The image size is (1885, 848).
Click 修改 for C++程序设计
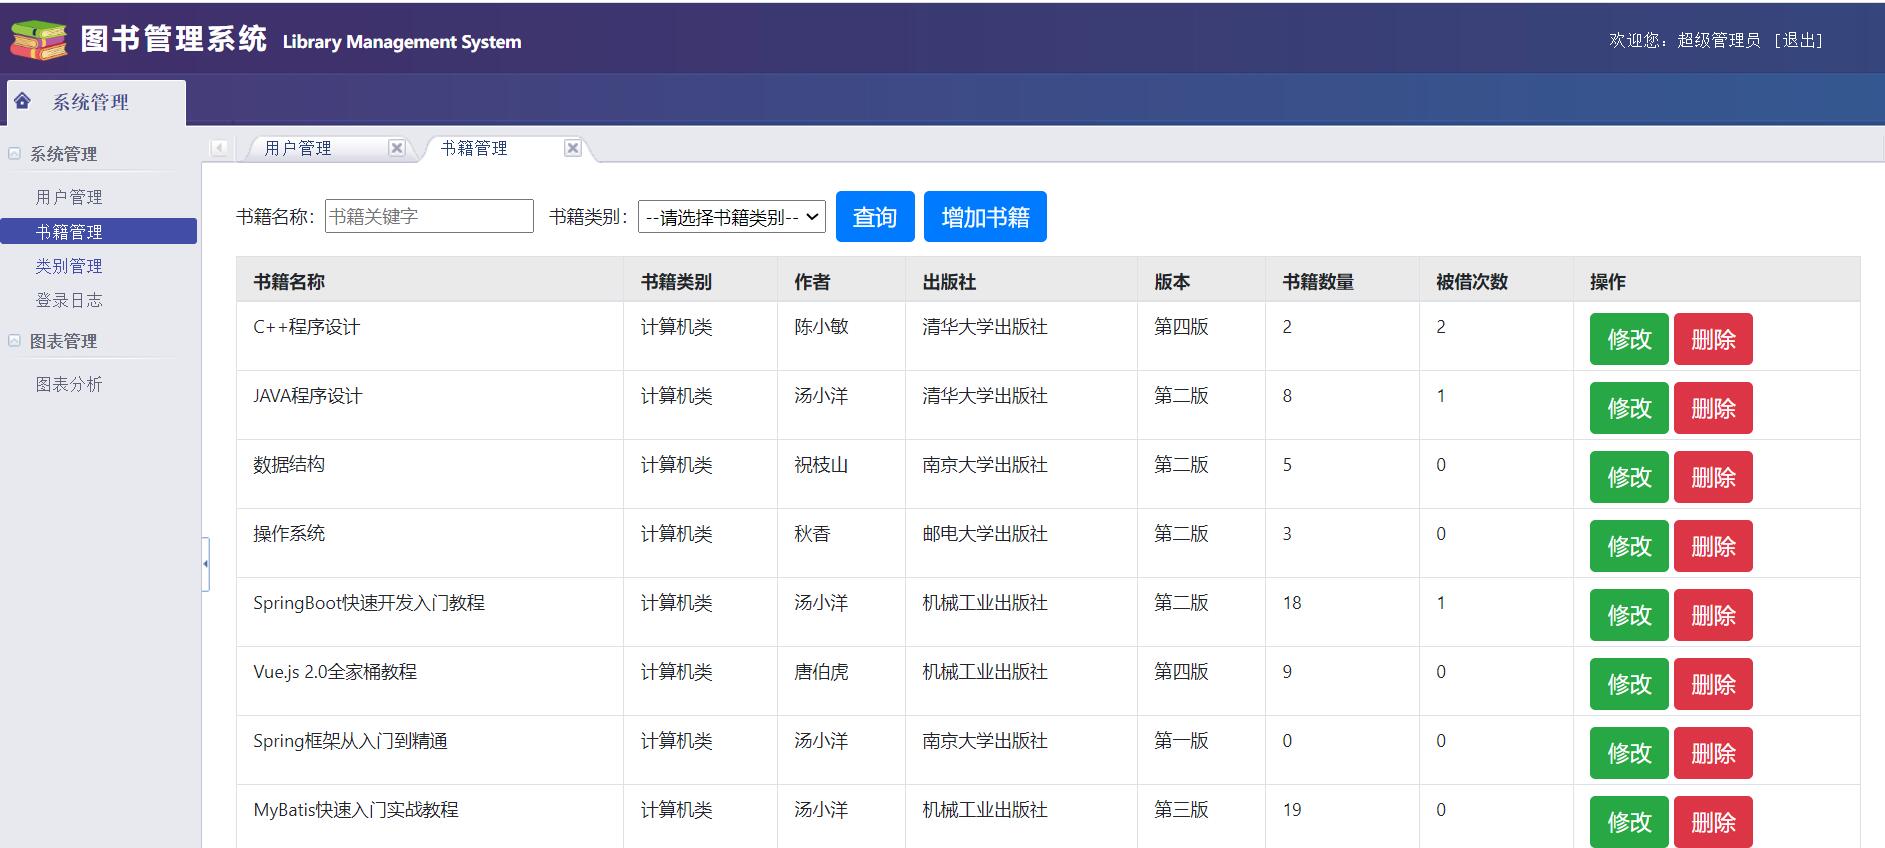click(1629, 339)
